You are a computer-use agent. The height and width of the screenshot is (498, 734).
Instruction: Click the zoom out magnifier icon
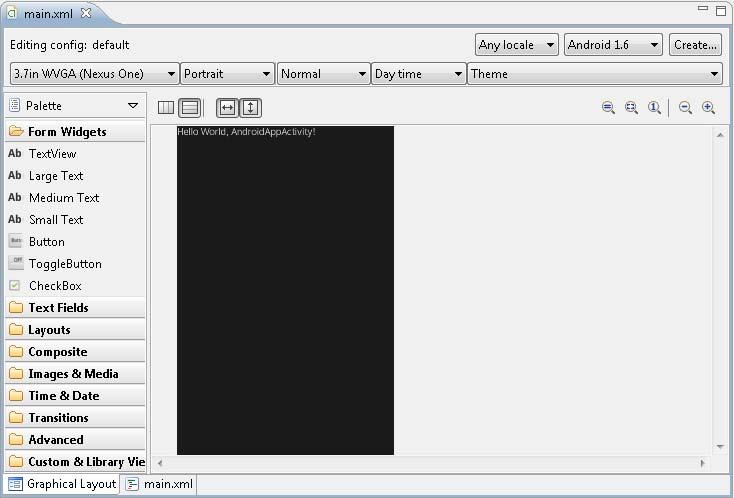point(685,108)
